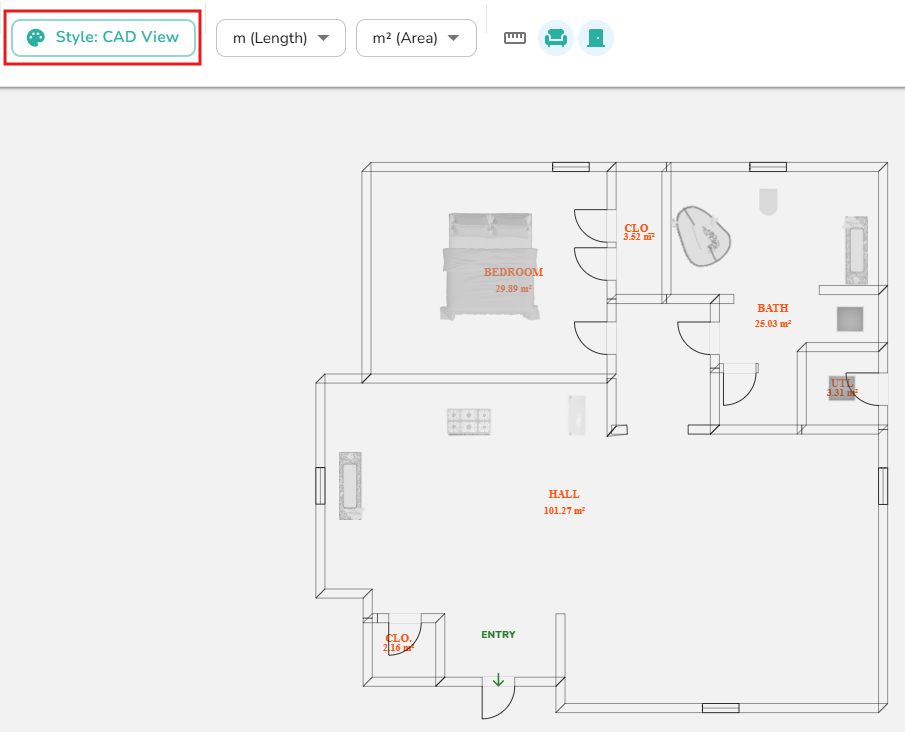Expand the m (Length) unit dropdown
Screen dimensions: 905x732
[x=280, y=38]
